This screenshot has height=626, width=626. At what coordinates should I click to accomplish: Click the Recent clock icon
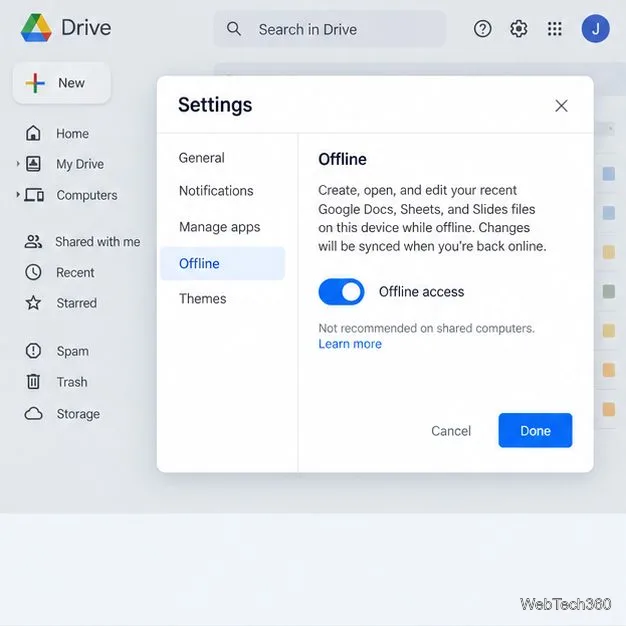(x=33, y=272)
